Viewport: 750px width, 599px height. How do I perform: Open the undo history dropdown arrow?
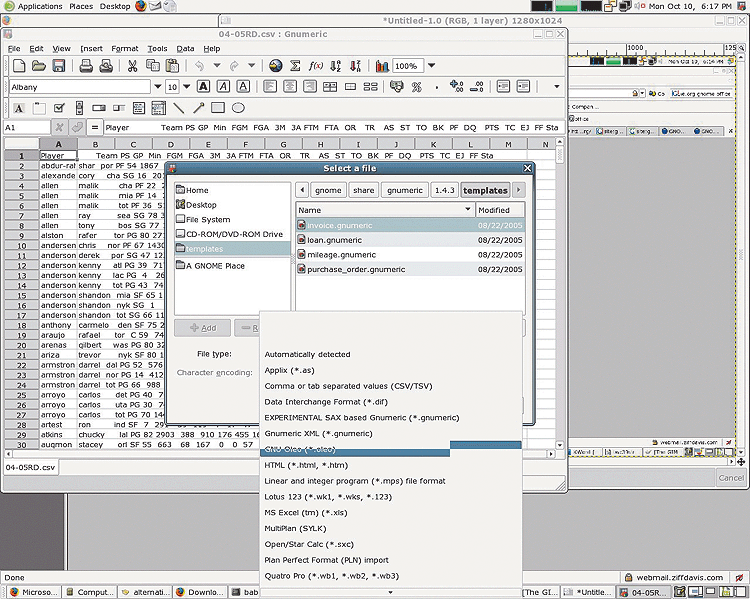pyautogui.click(x=217, y=66)
